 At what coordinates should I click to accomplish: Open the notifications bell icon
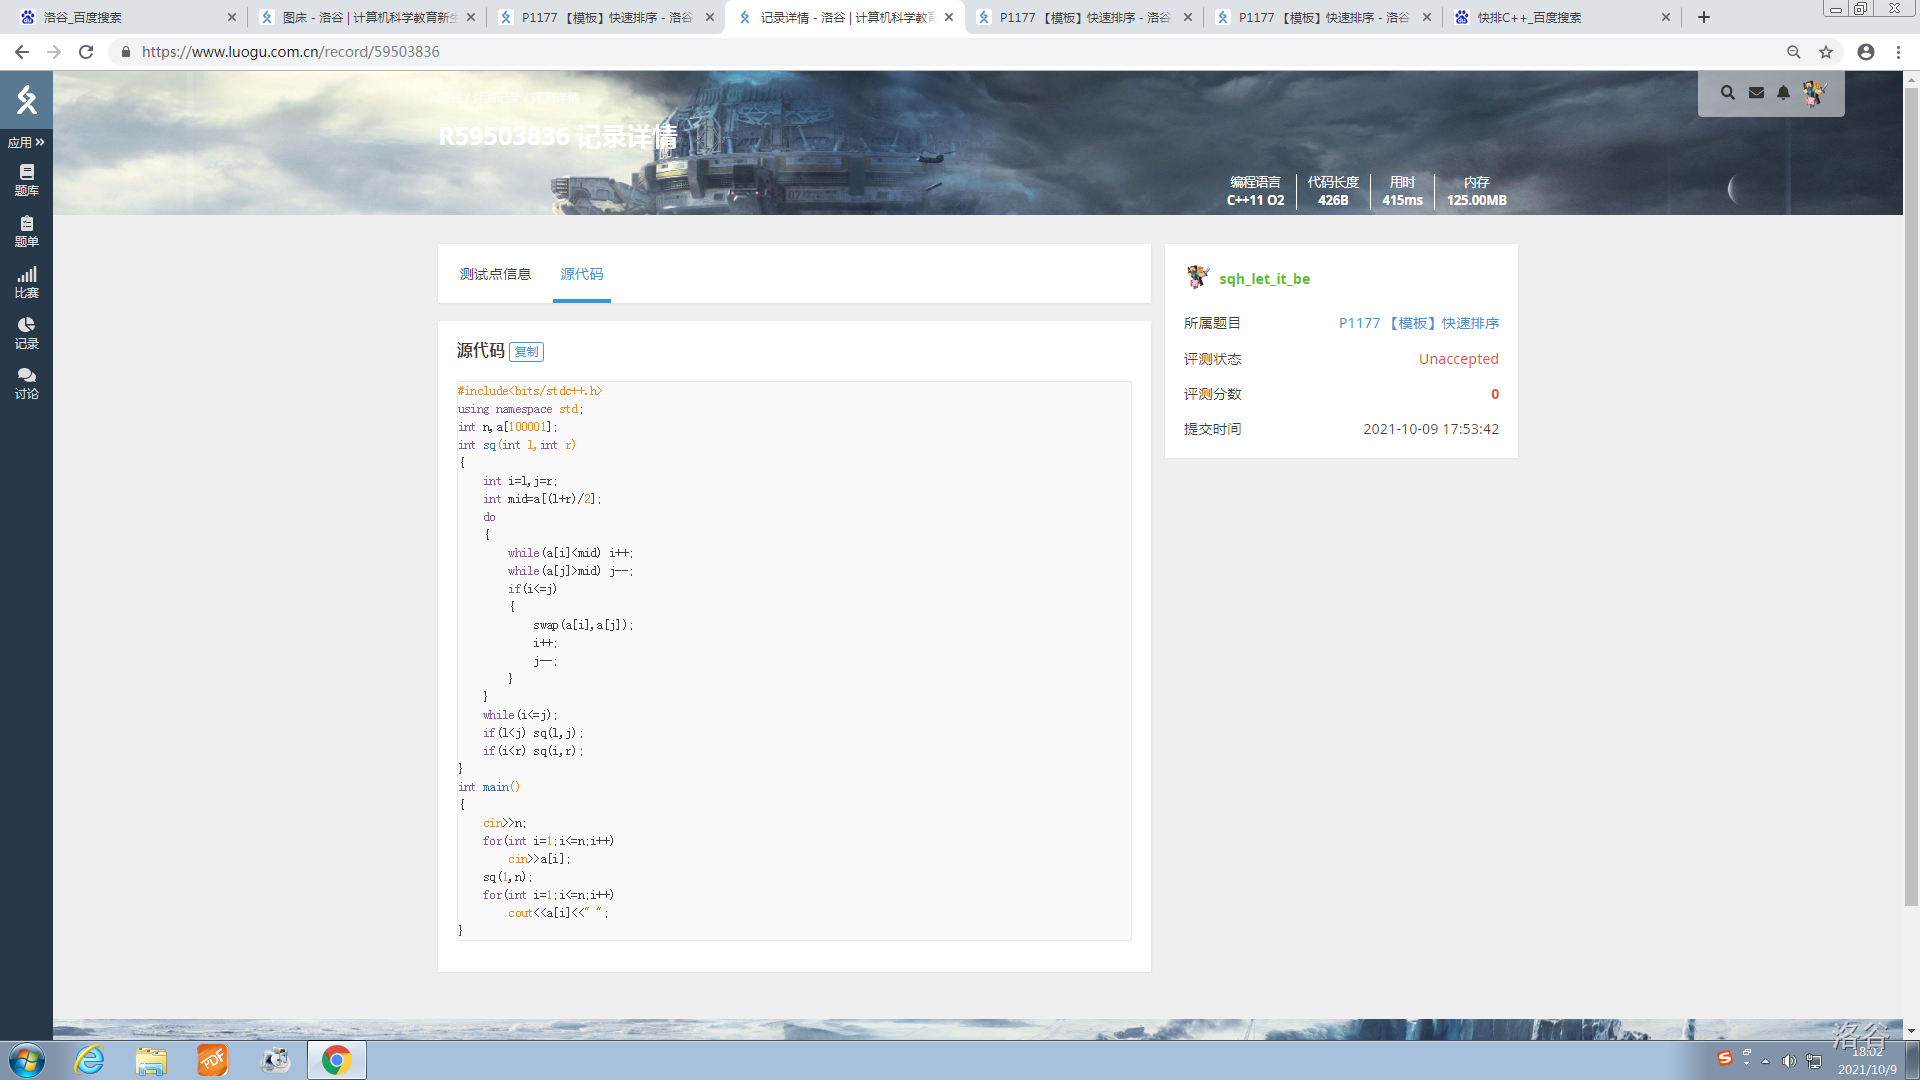(x=1783, y=93)
